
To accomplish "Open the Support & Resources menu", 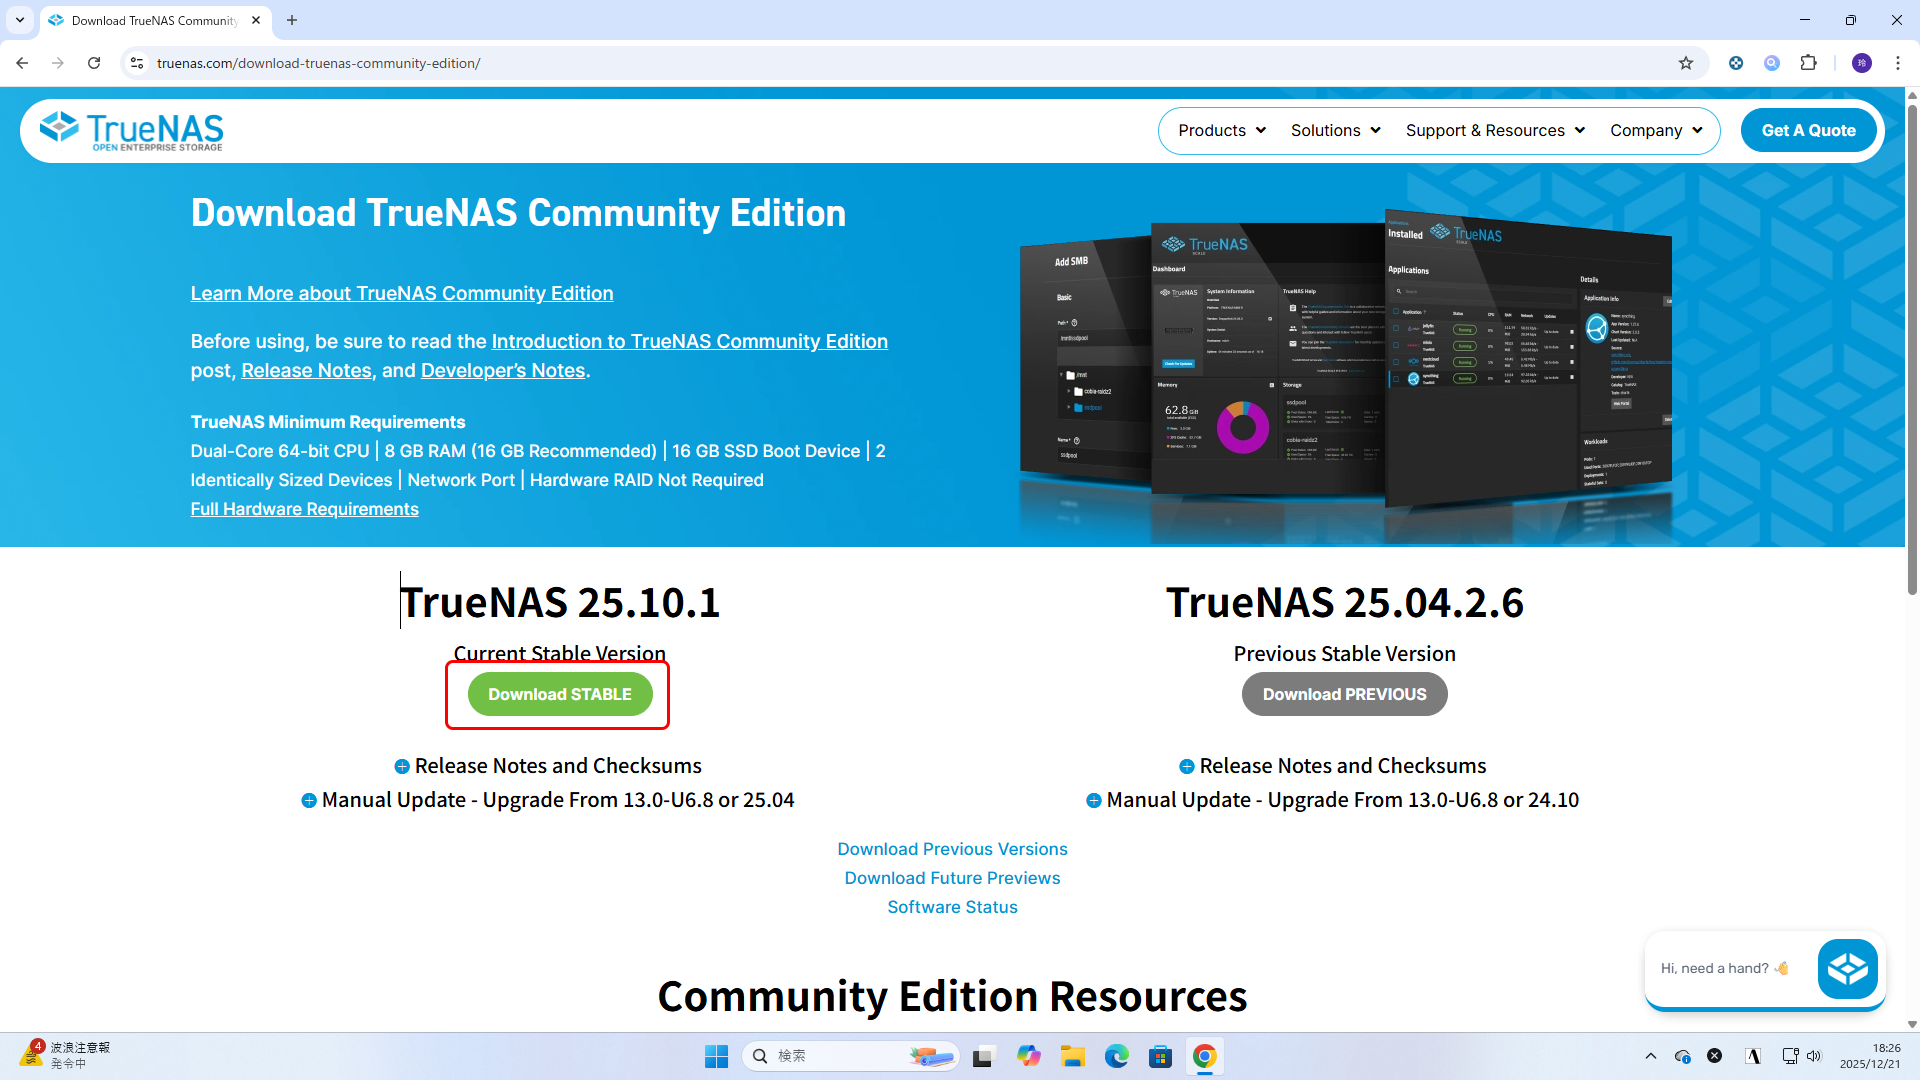I will click(1495, 131).
